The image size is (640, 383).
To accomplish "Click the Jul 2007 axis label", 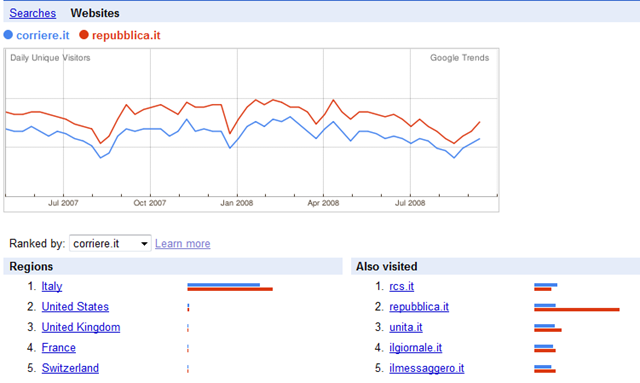I will click(x=63, y=203).
